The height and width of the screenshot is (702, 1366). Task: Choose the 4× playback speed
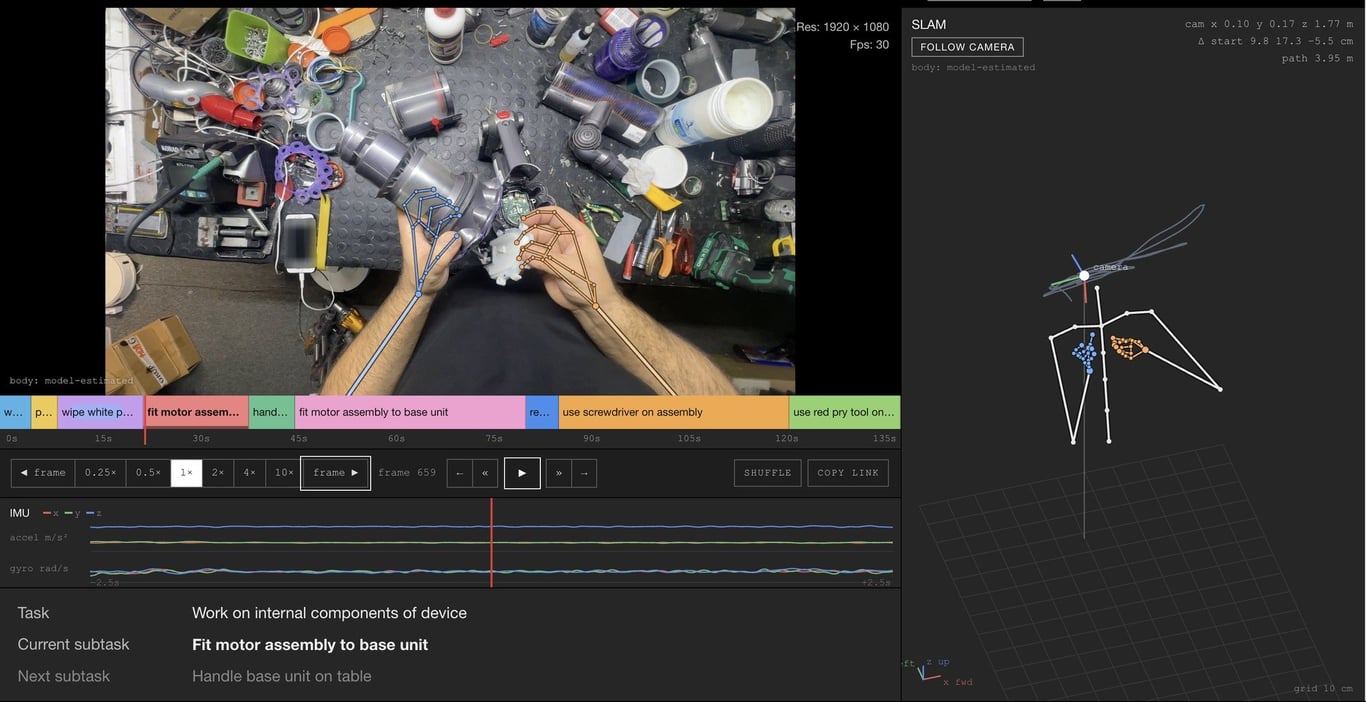[249, 473]
